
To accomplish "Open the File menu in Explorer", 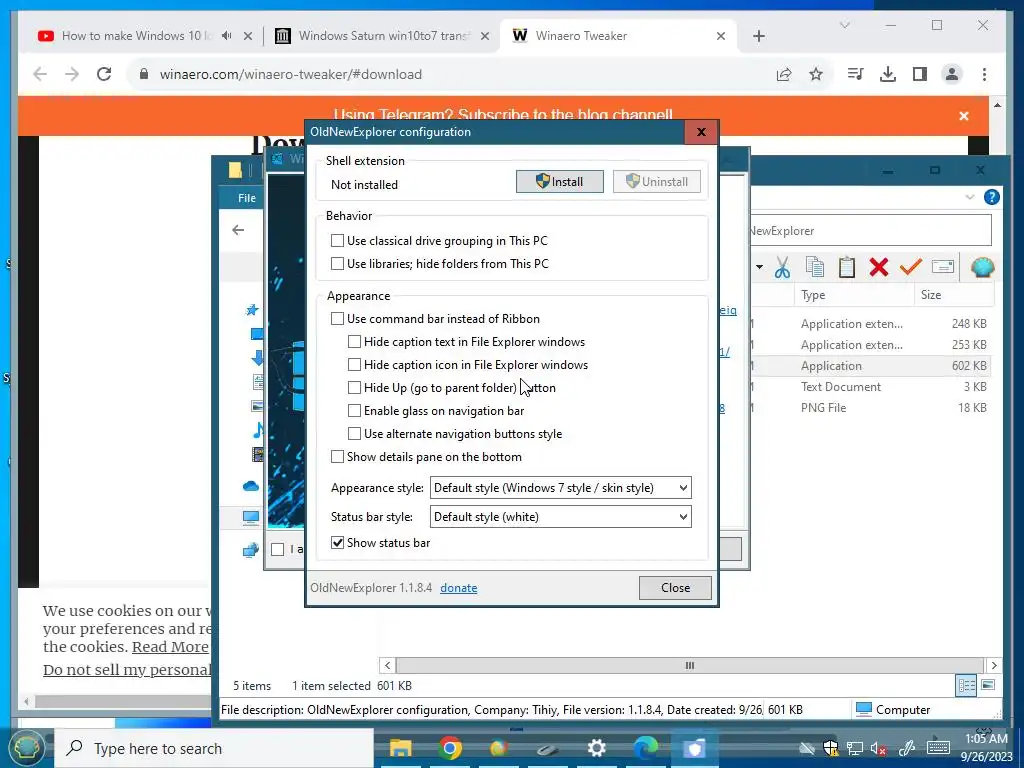I will pyautogui.click(x=247, y=198).
